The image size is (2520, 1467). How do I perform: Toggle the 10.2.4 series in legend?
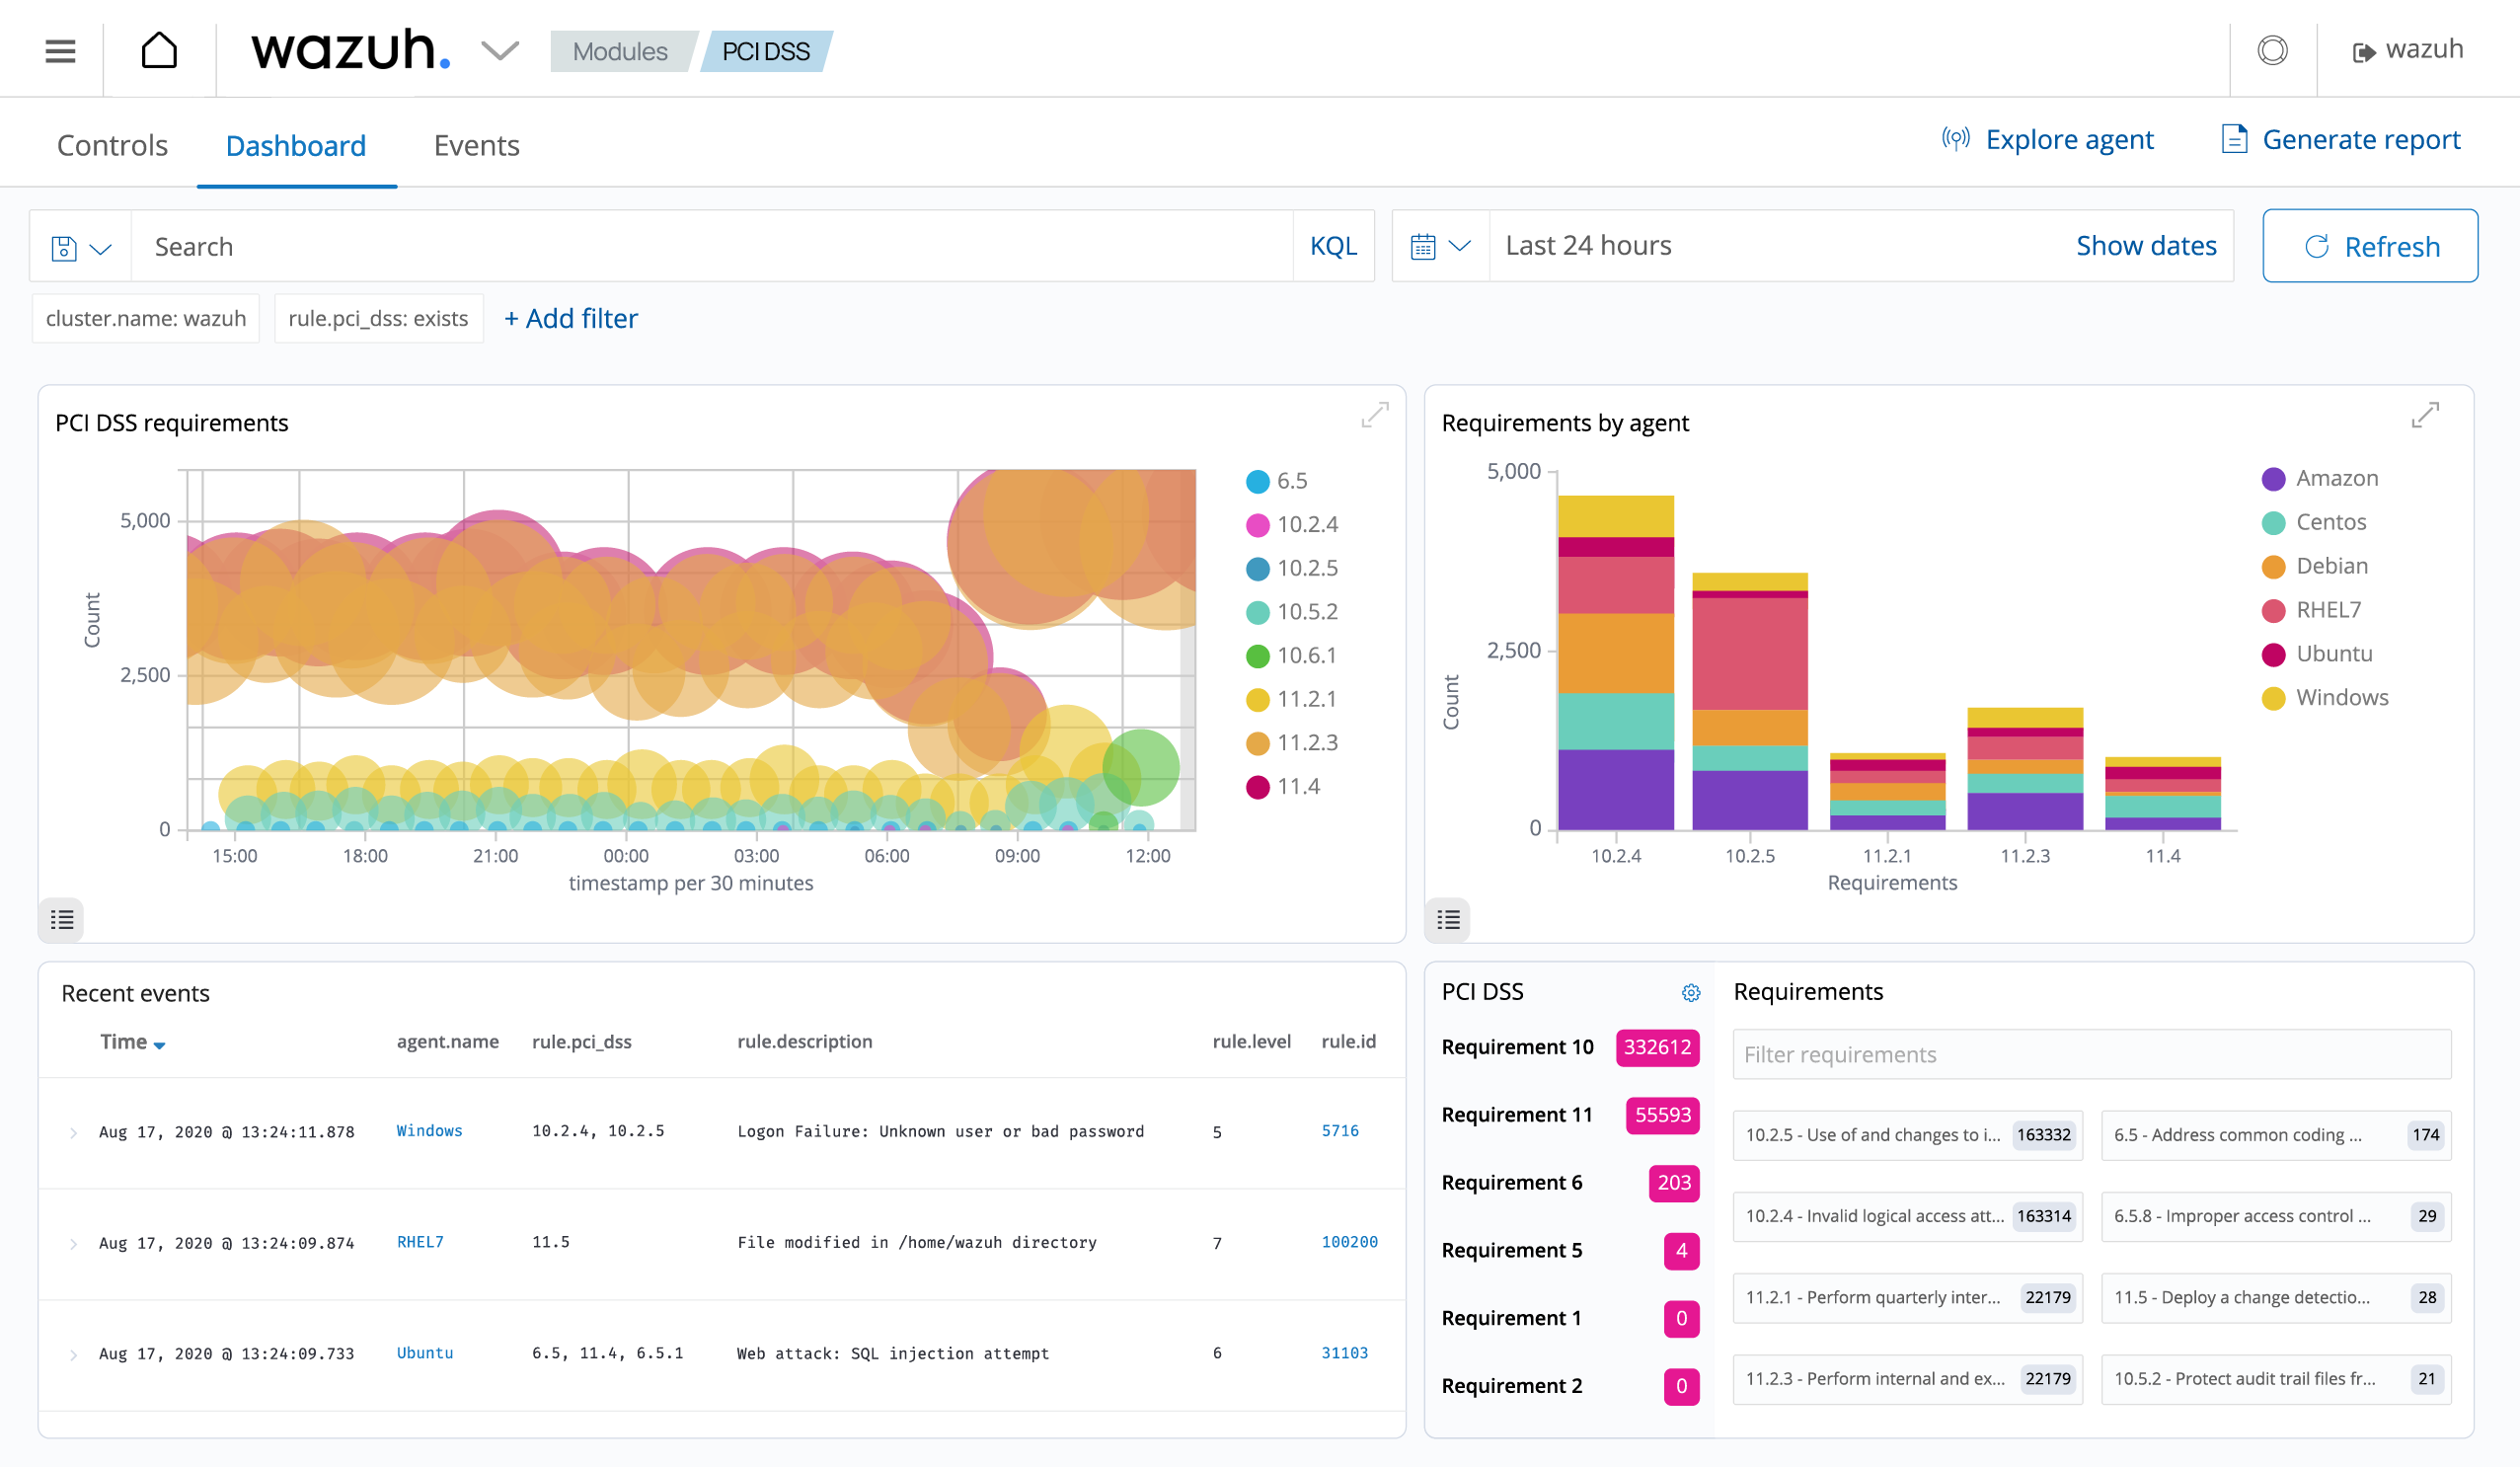(1306, 524)
